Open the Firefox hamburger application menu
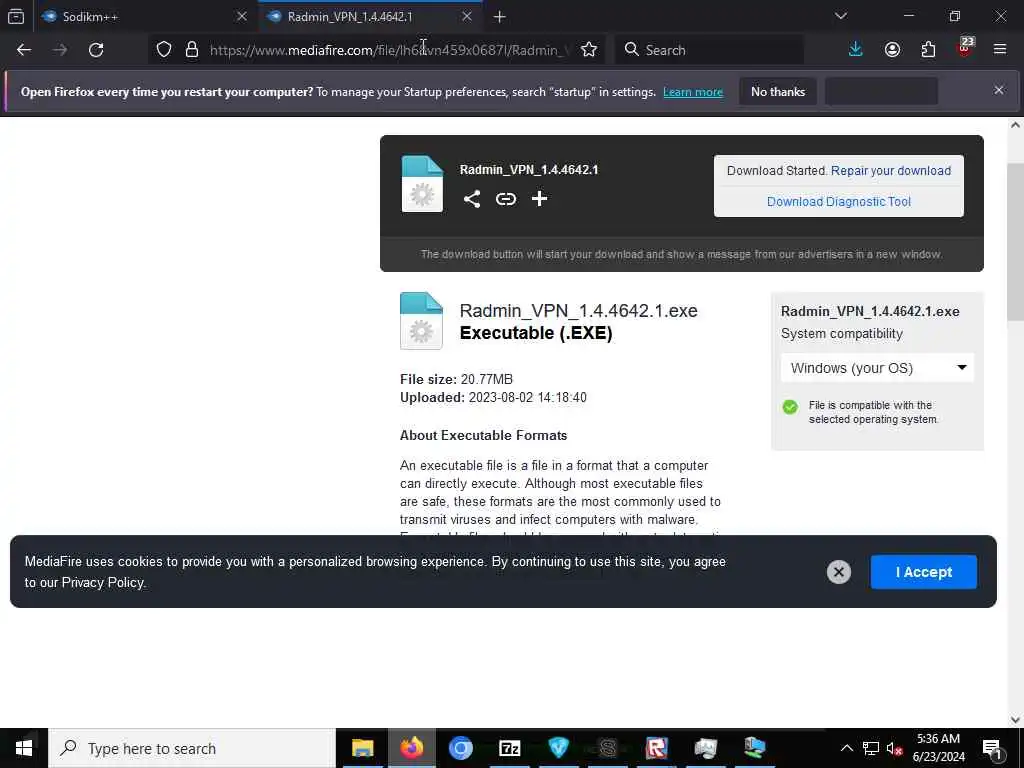This screenshot has height=768, width=1024. coord(1000,50)
